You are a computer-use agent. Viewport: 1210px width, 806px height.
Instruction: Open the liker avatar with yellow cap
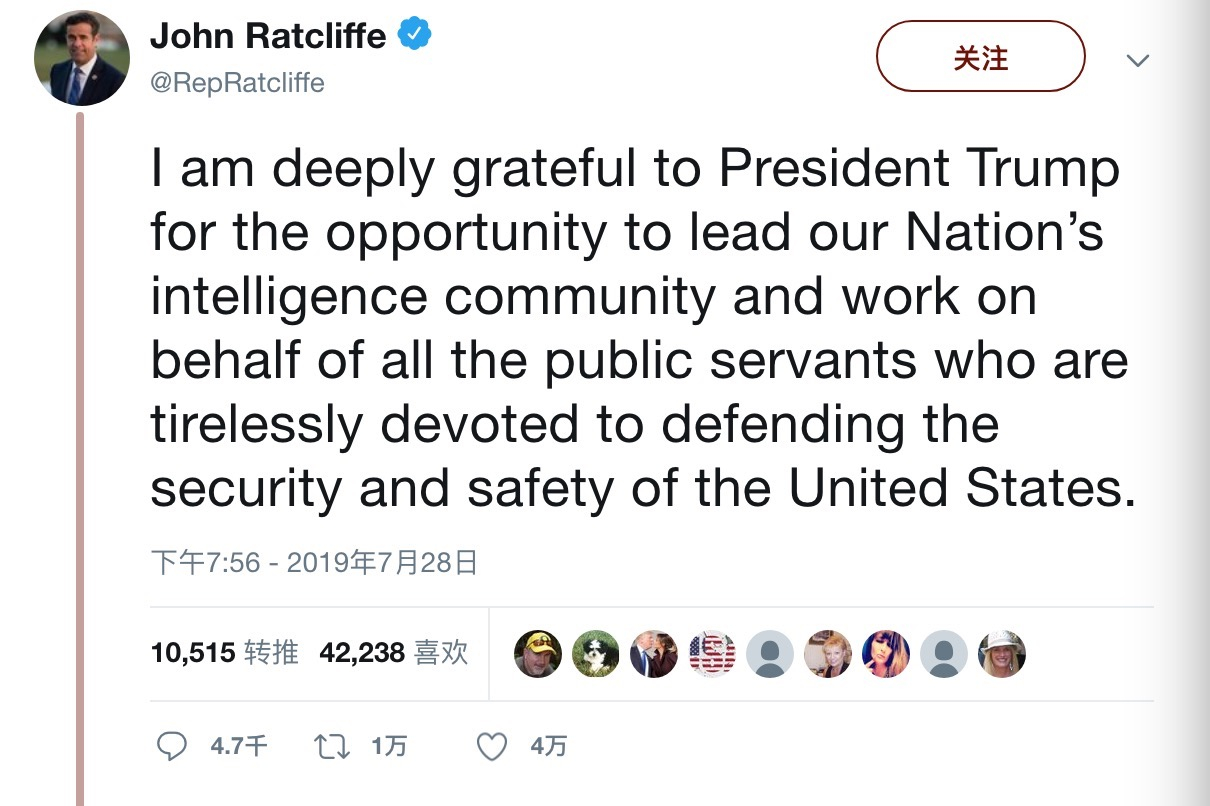[538, 655]
